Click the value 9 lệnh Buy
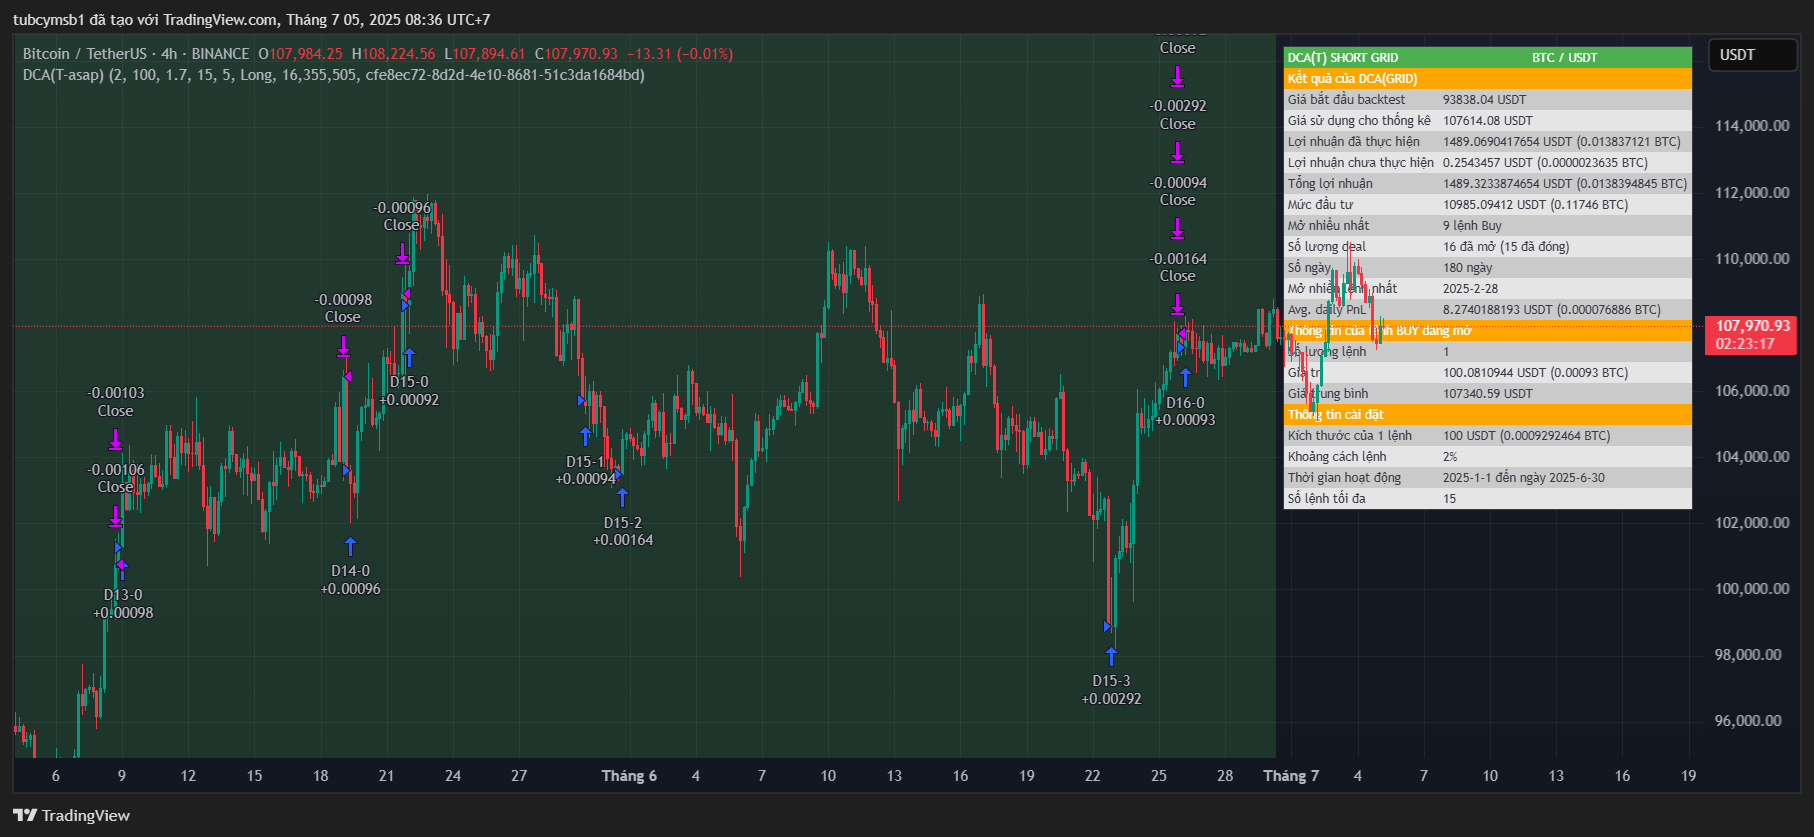 1472,226
